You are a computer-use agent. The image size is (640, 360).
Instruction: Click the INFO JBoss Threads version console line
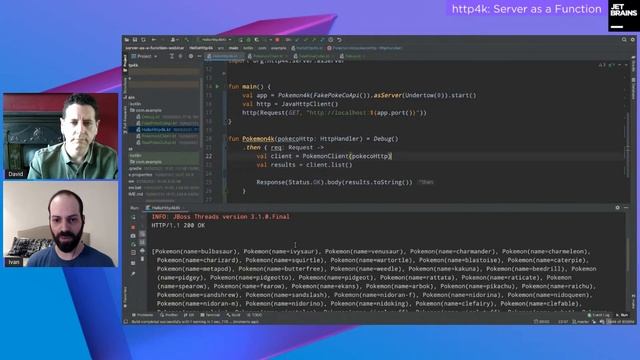[x=220, y=217]
